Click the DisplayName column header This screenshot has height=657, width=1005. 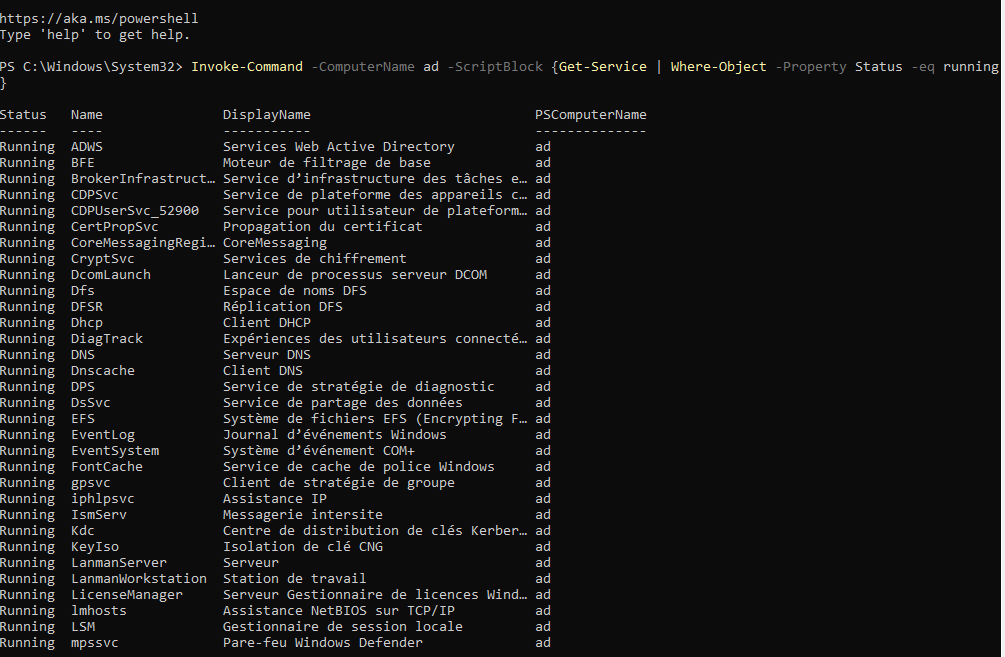[267, 114]
